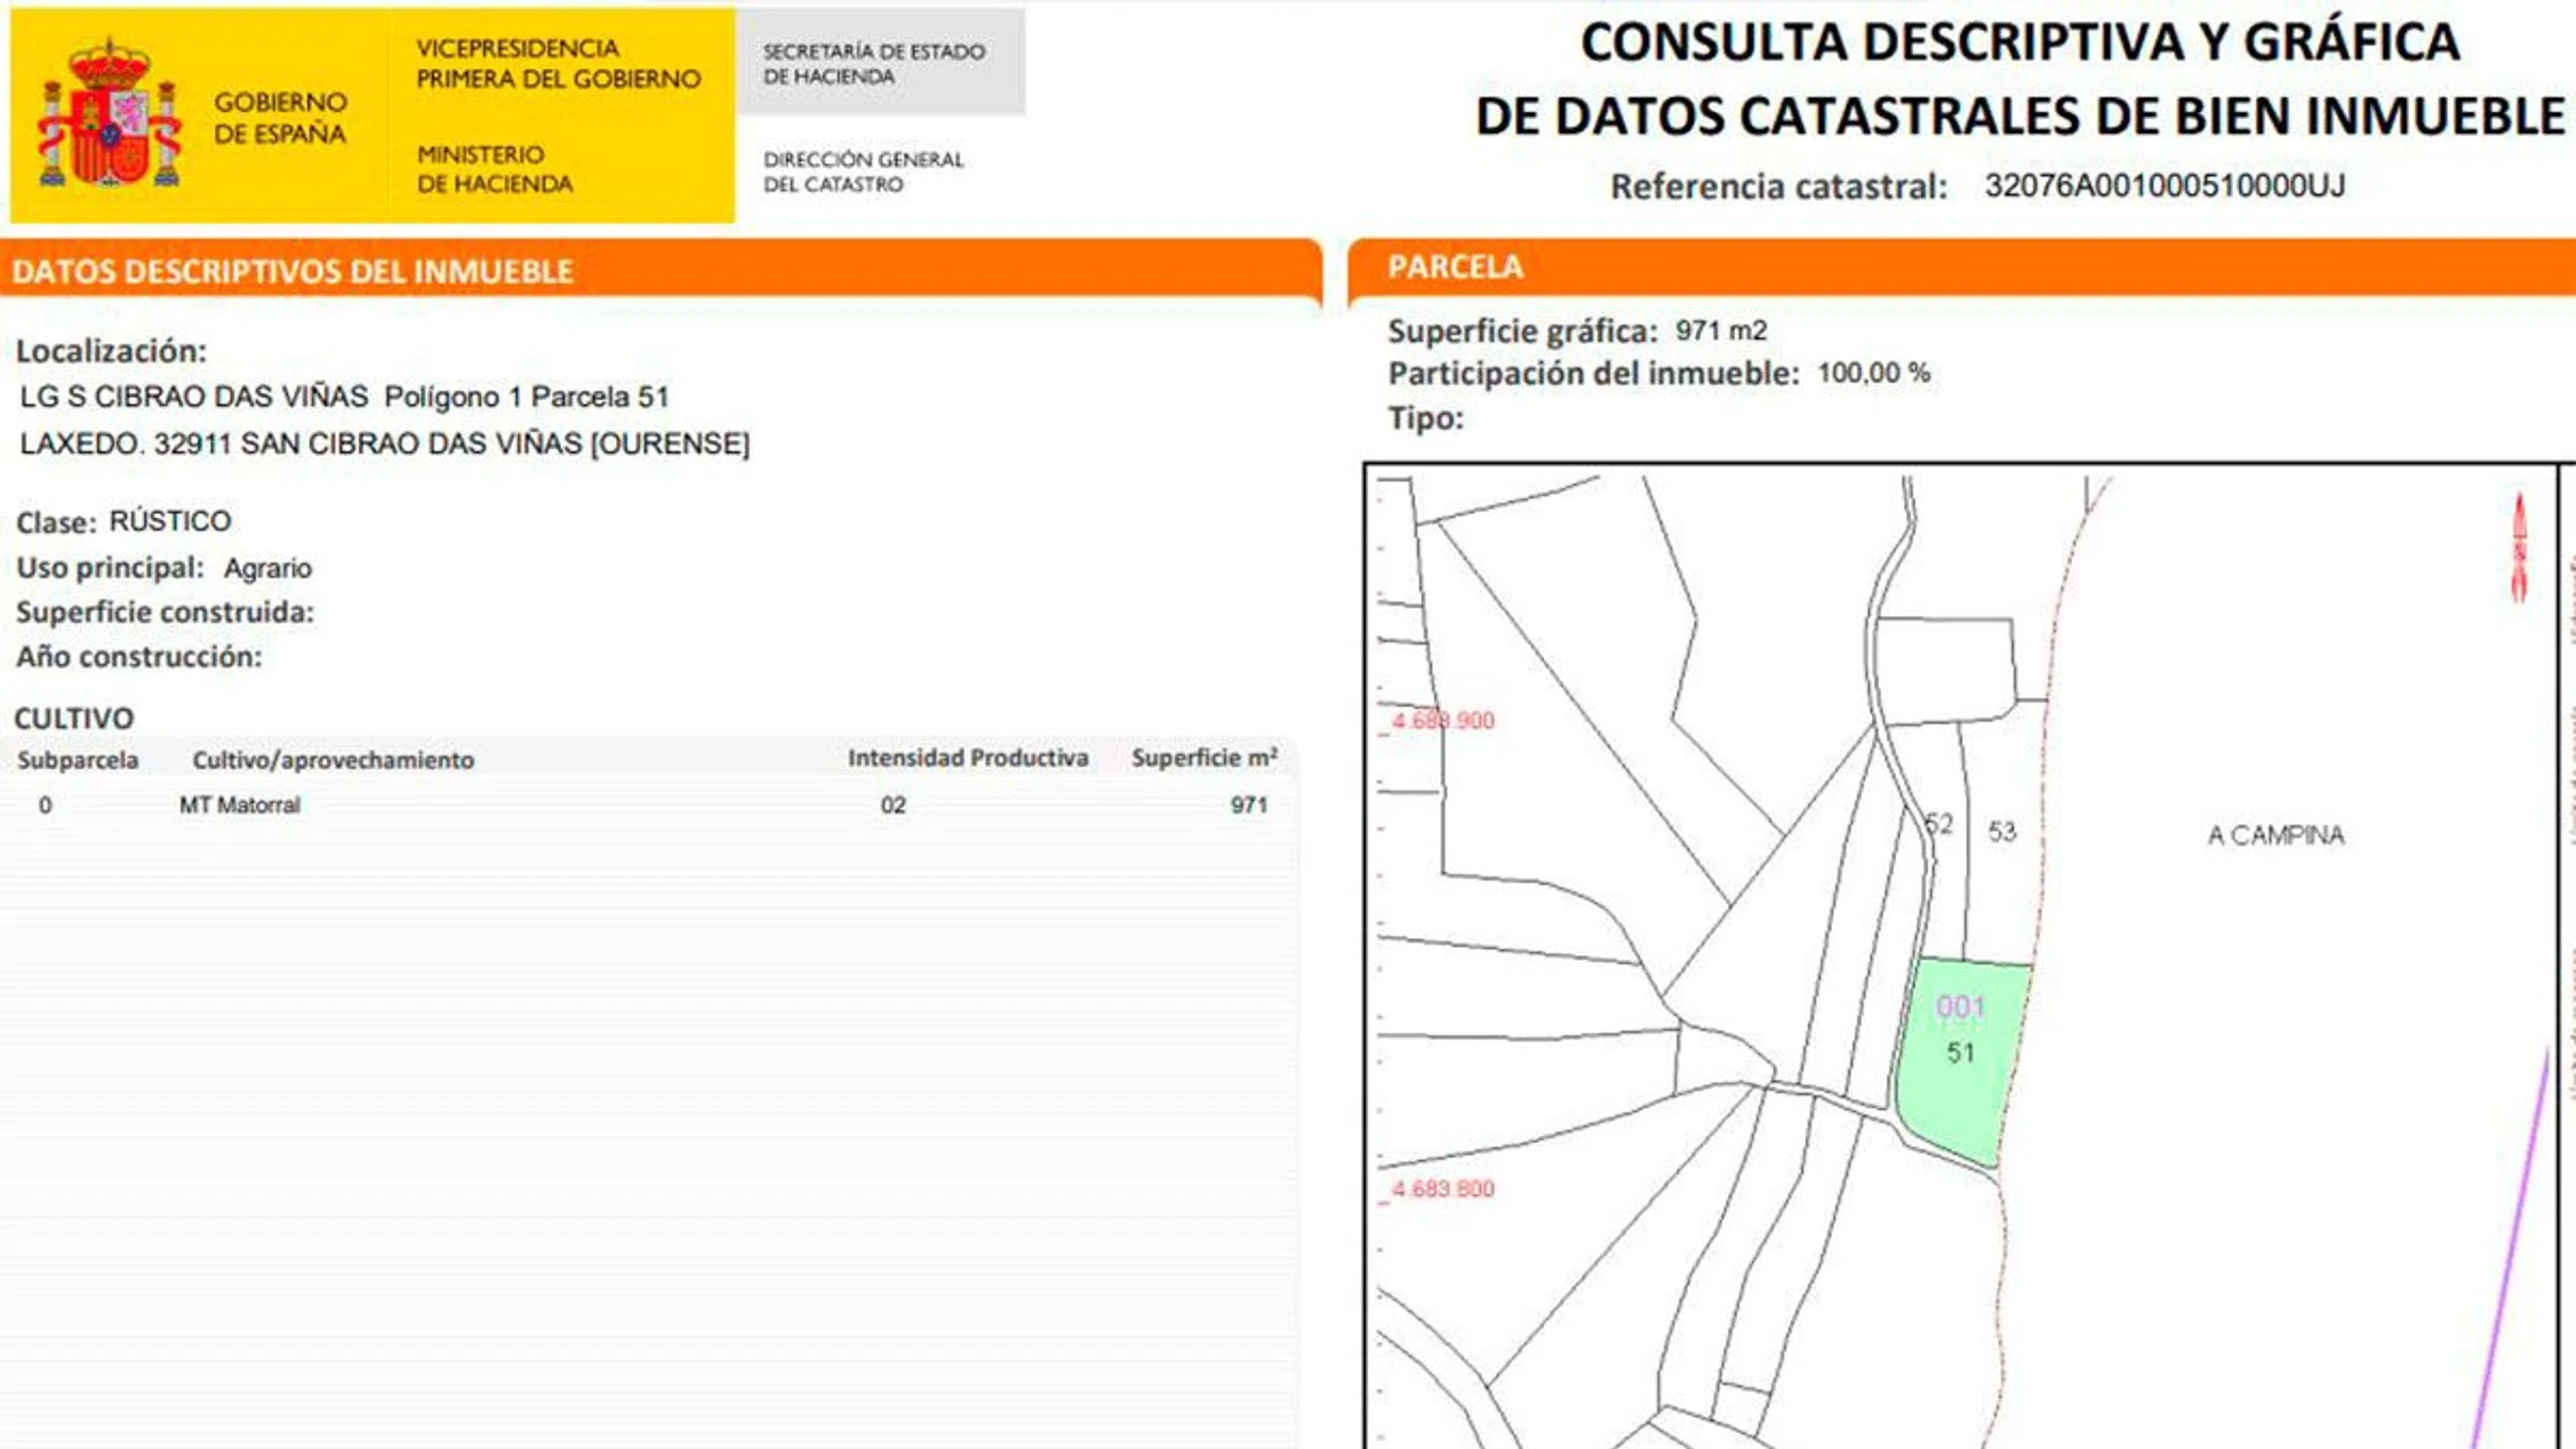Click the Ministerio de Hacienda heading
The width and height of the screenshot is (2576, 1449).
click(495, 169)
